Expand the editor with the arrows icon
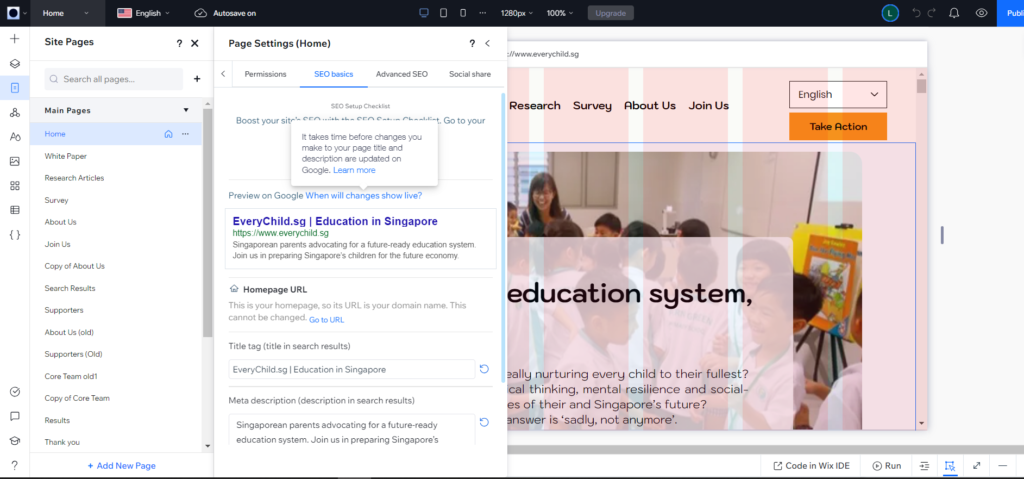 point(976,466)
